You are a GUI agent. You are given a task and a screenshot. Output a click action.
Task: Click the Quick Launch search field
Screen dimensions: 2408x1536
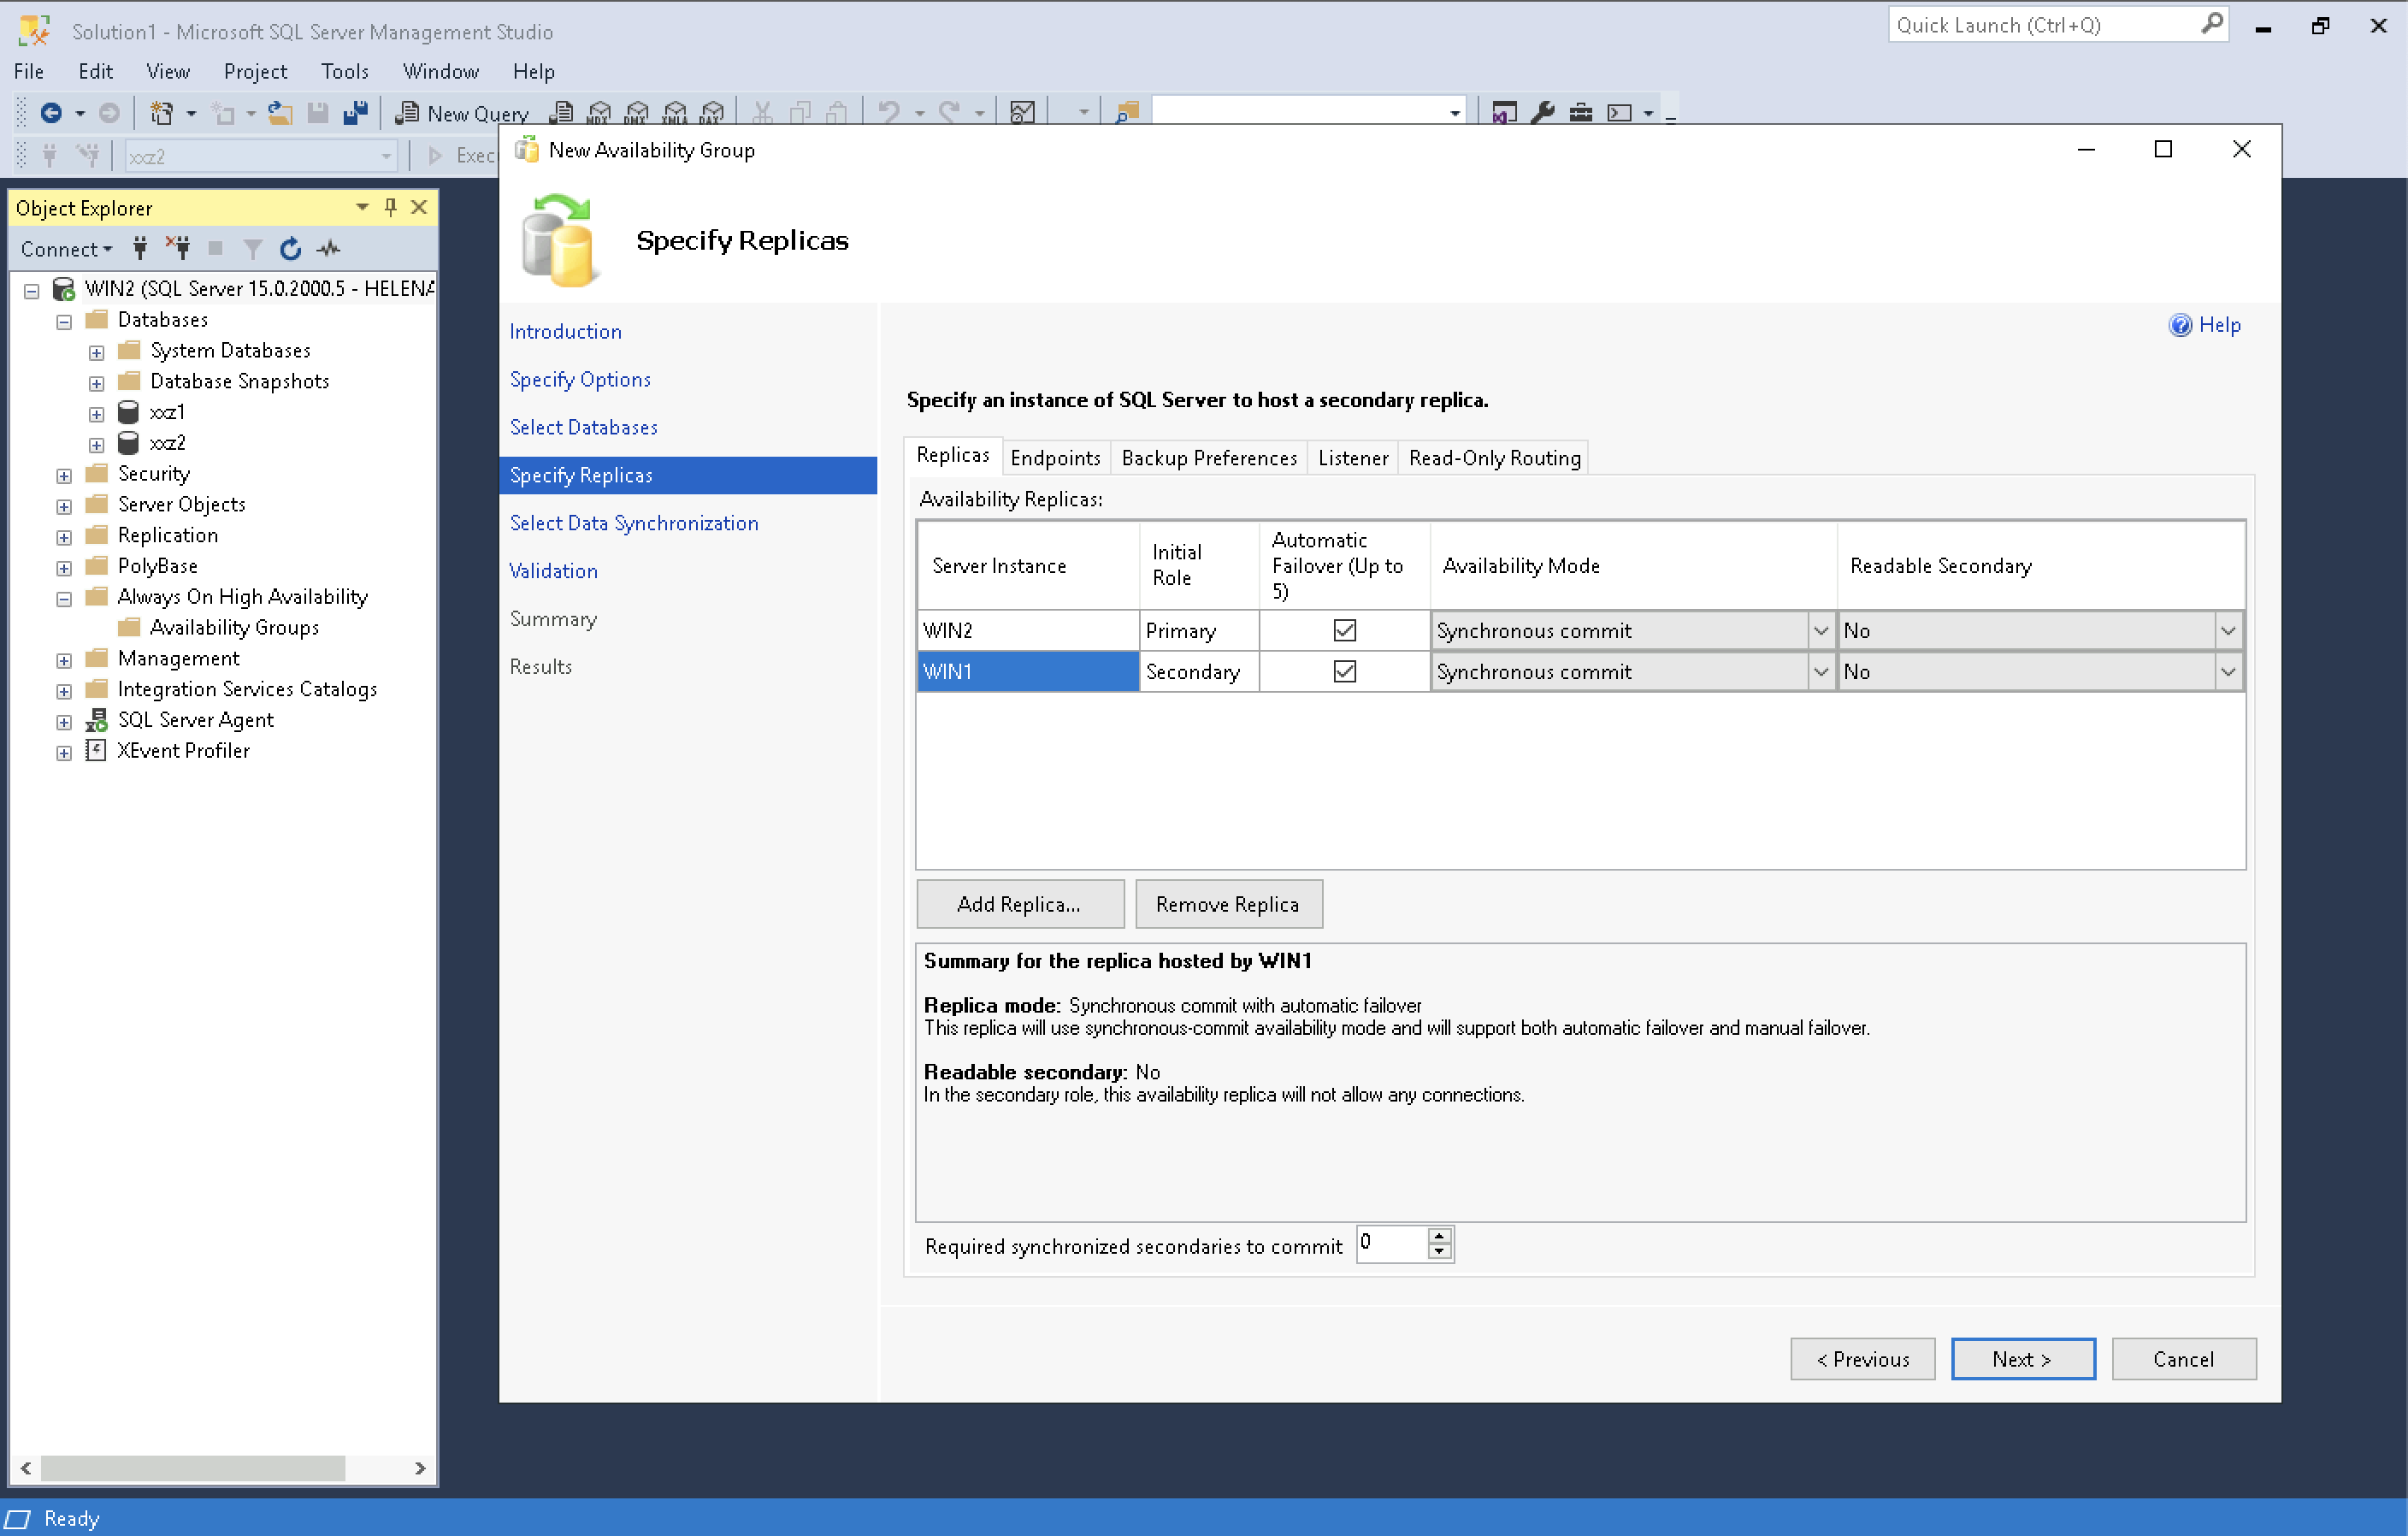(2040, 25)
